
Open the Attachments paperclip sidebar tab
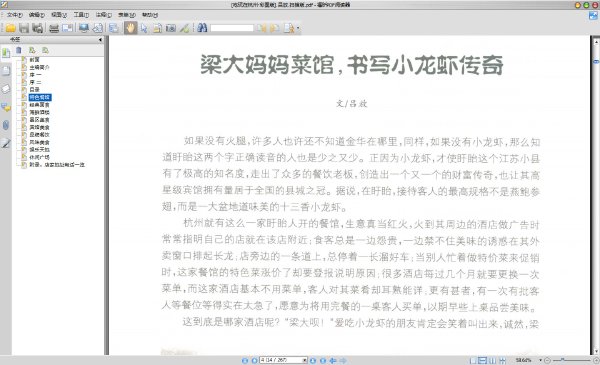tap(6, 125)
